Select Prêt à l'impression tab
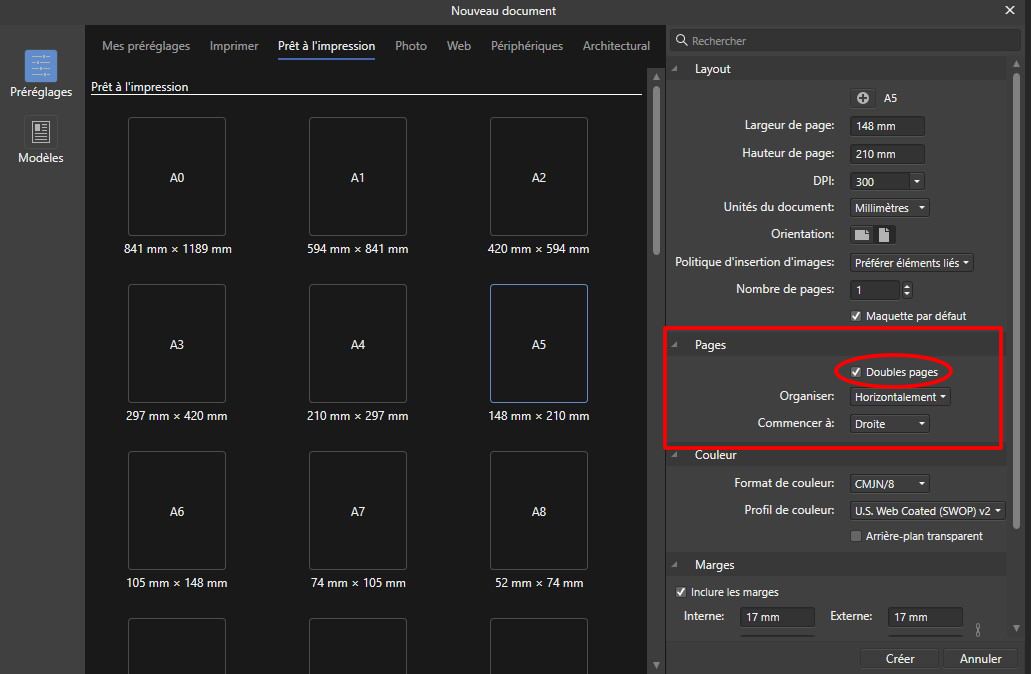Screen dimensions: 1031x674 (x=326, y=46)
